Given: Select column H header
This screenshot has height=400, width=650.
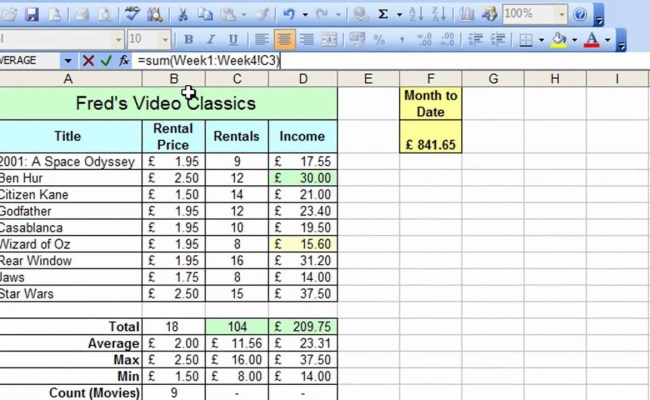Looking at the screenshot, I should (555, 78).
